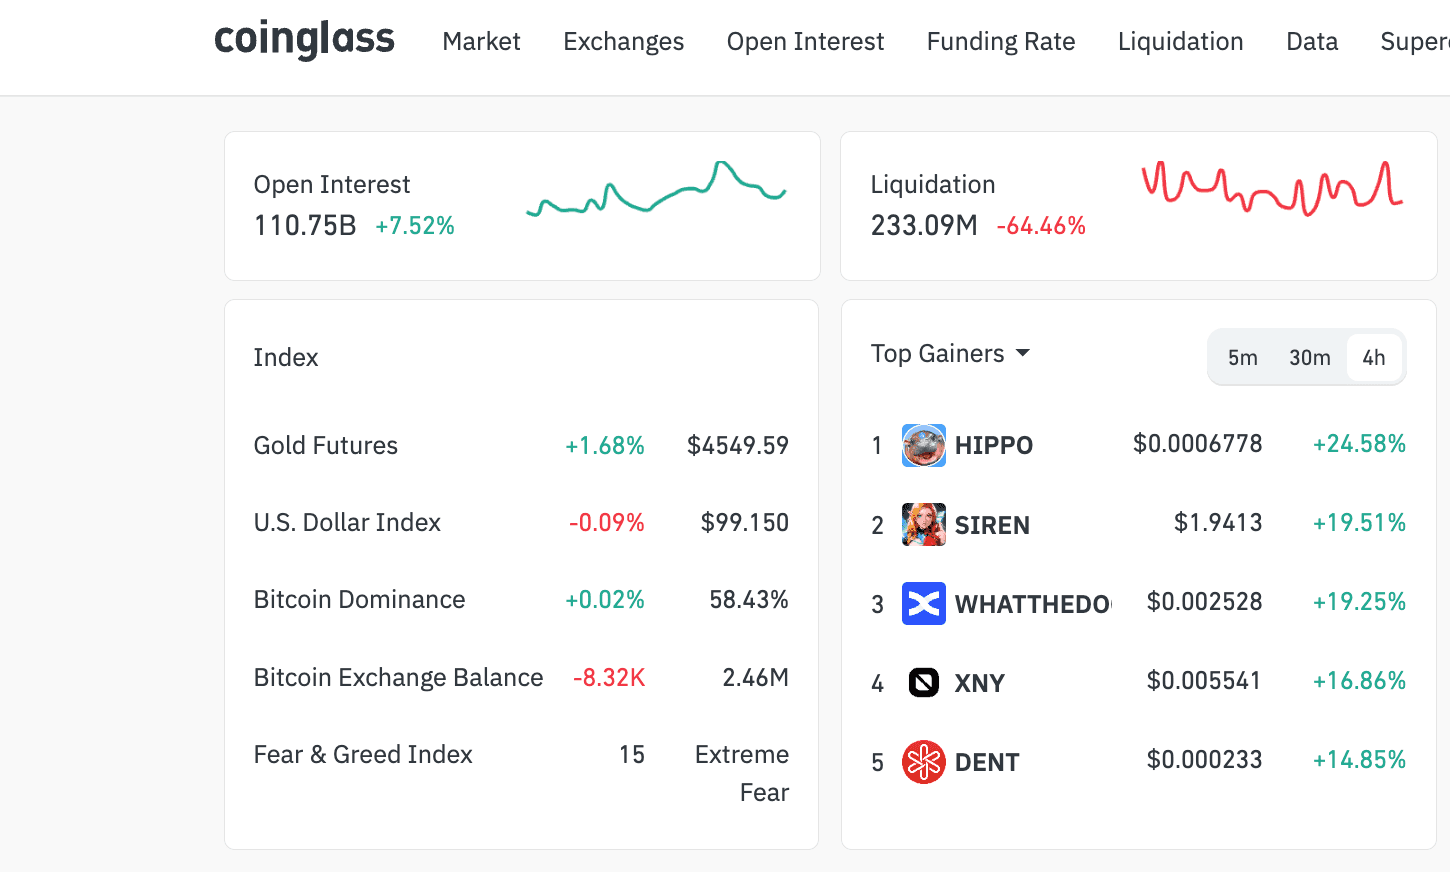The height and width of the screenshot is (872, 1450).
Task: Click the Bitcoin Dominance row
Action: pos(359,600)
